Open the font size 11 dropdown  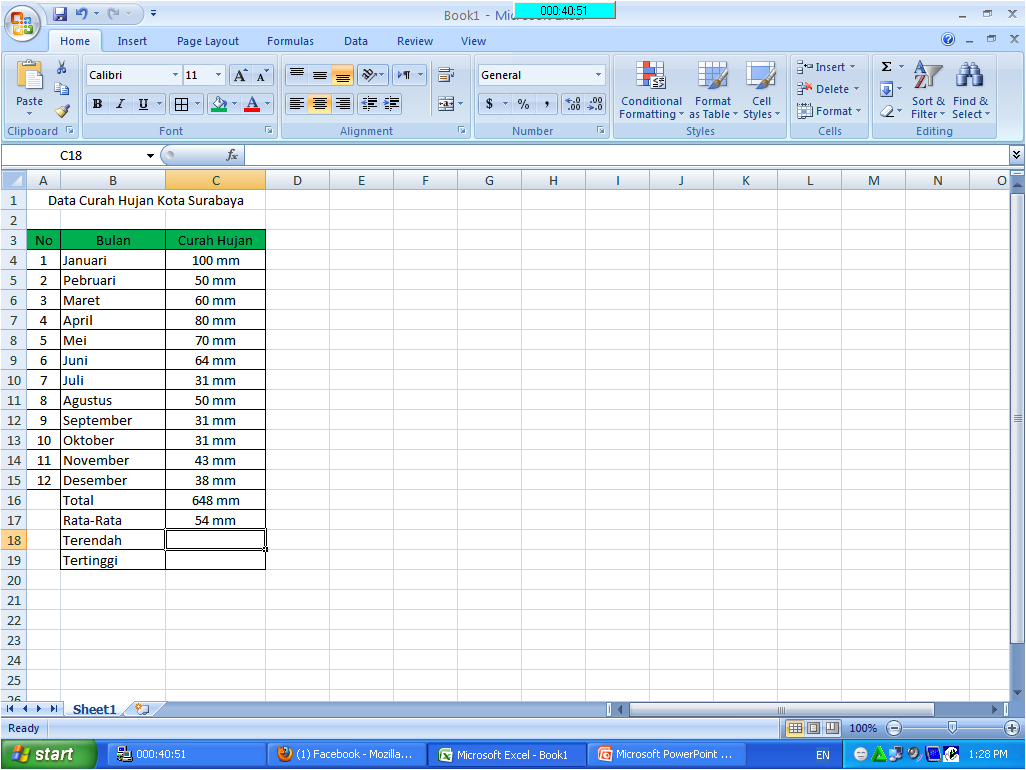(219, 75)
